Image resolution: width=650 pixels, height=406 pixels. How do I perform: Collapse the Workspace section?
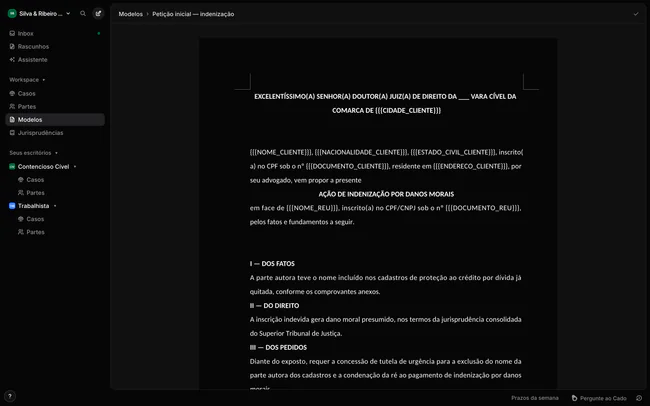(x=27, y=80)
